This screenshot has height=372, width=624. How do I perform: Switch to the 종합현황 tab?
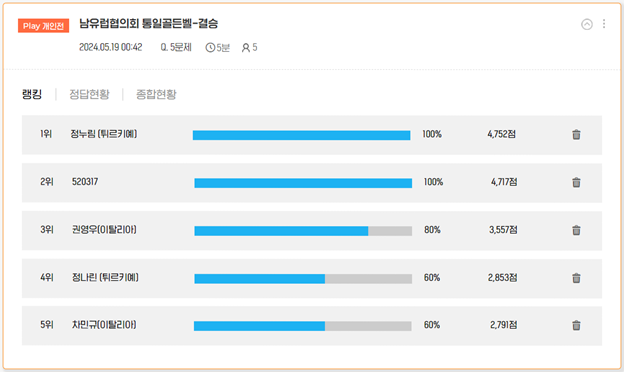click(x=156, y=94)
